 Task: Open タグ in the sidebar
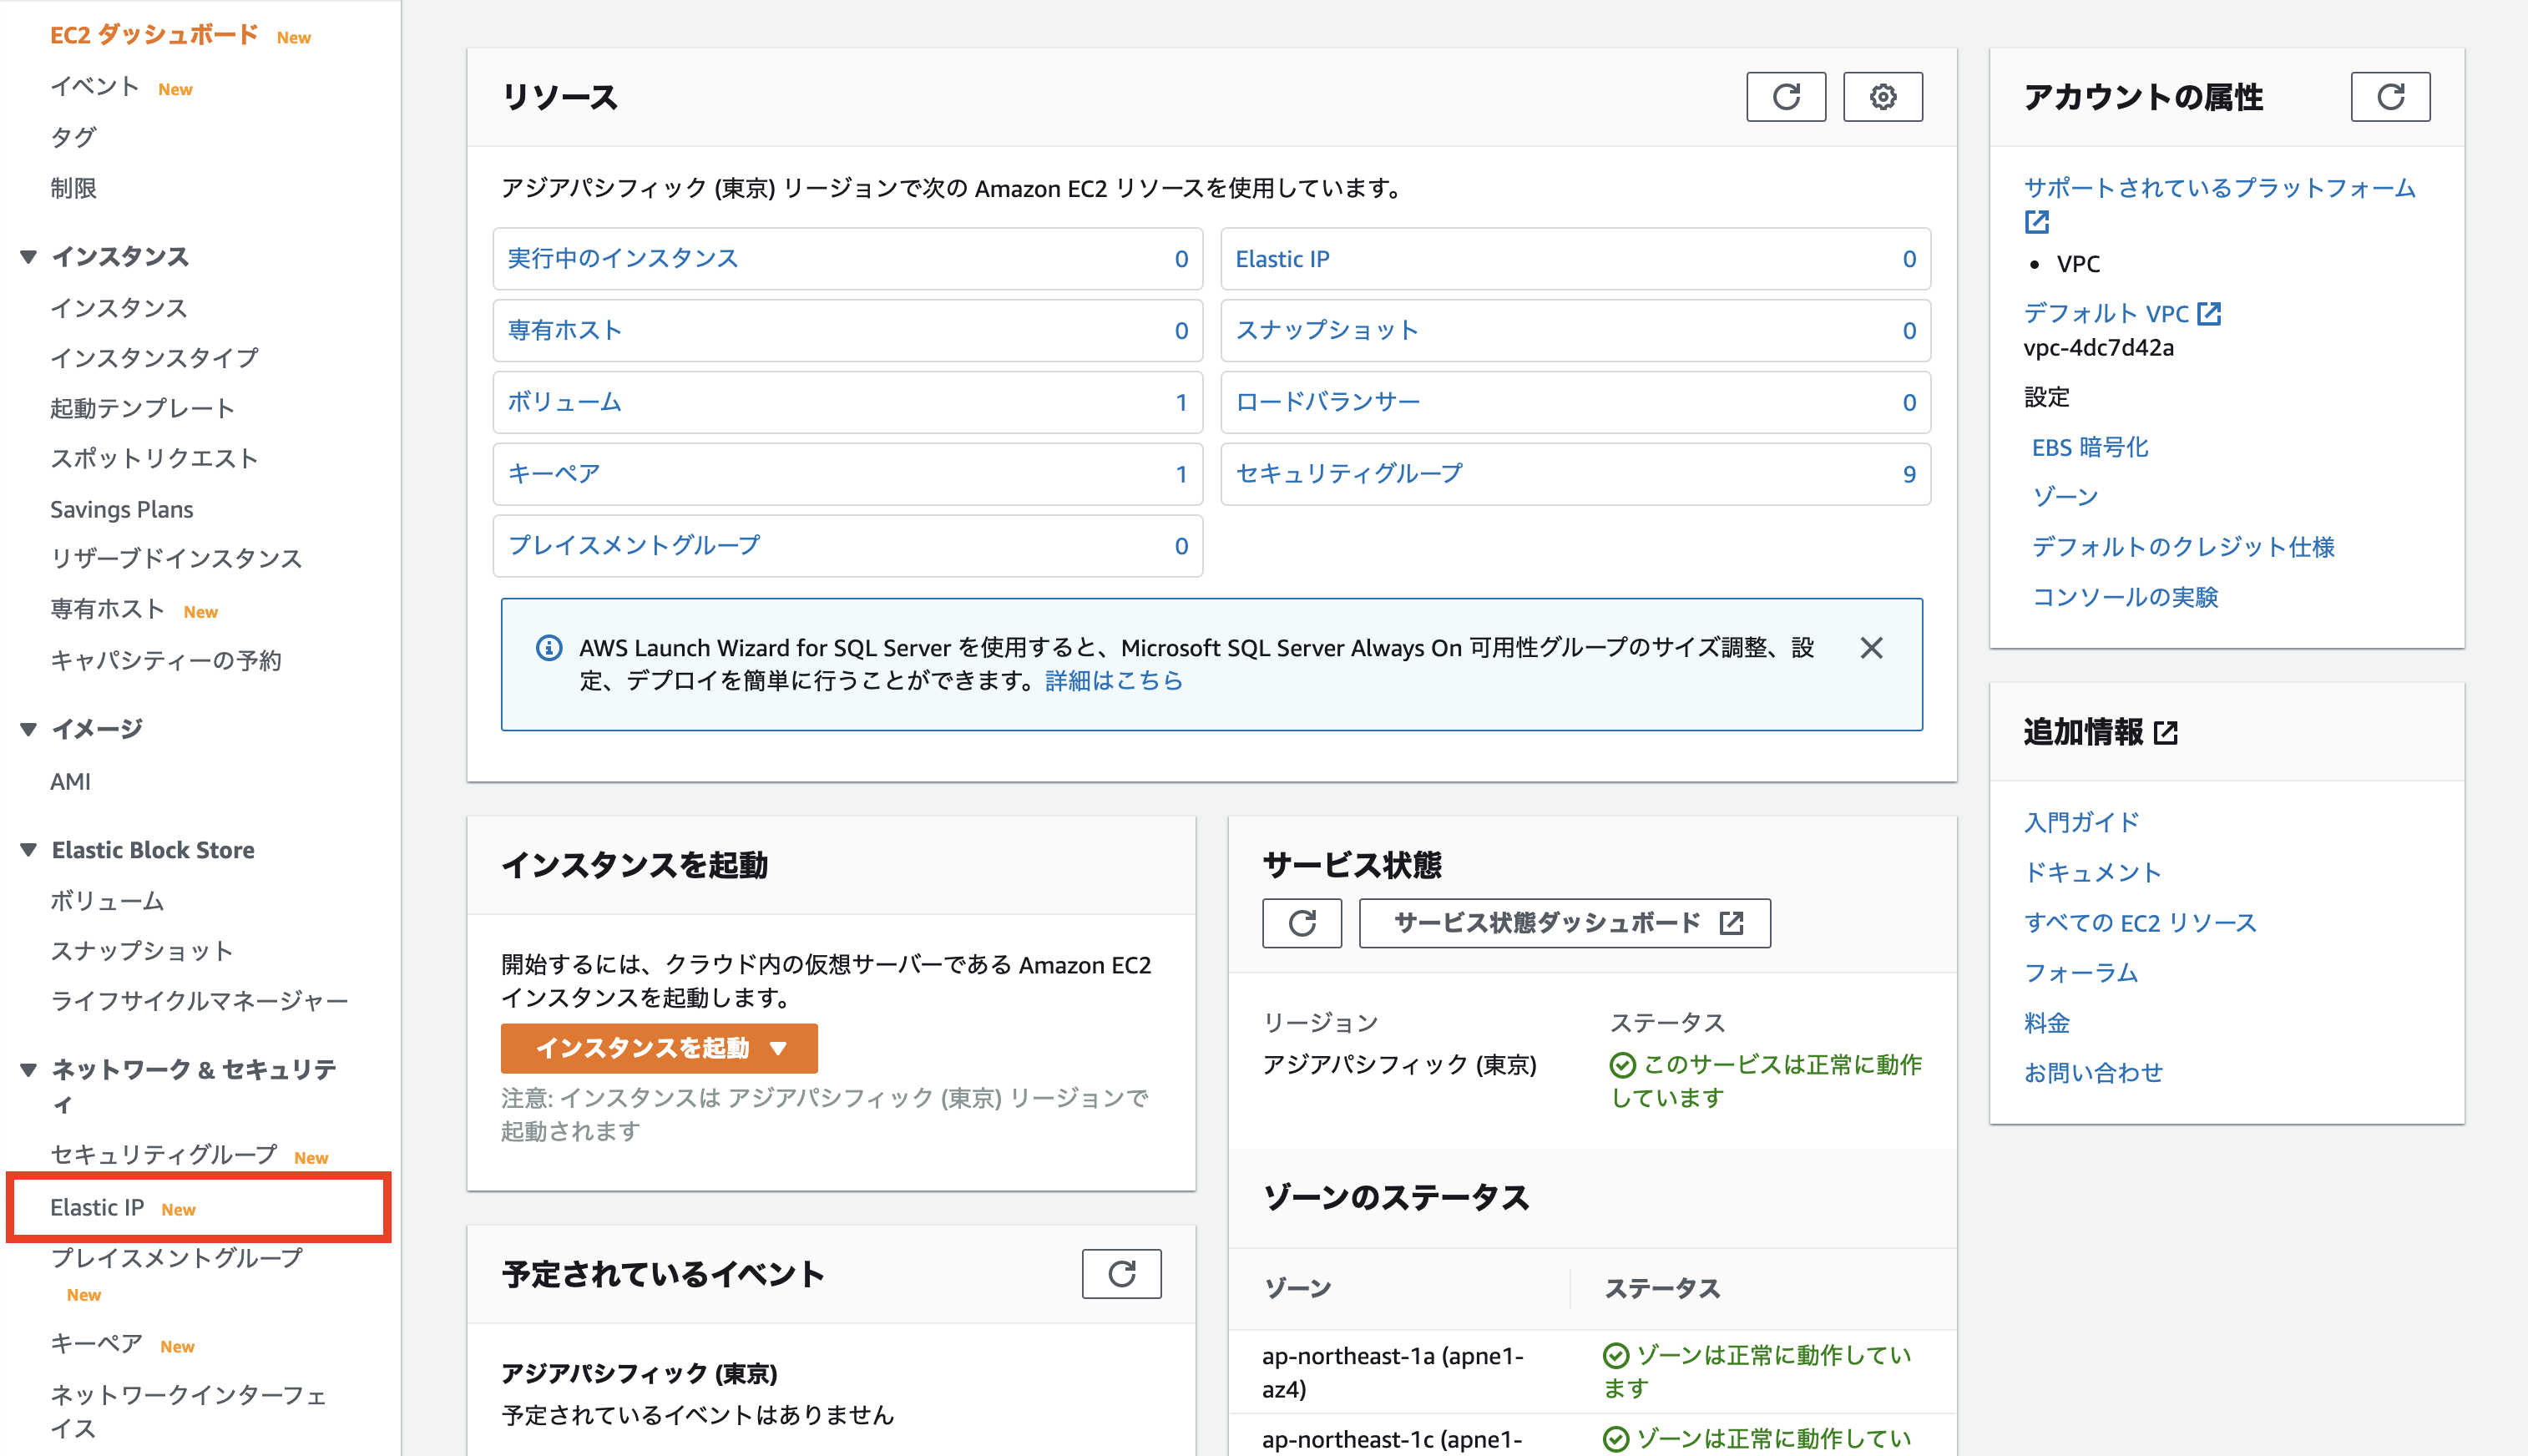click(x=73, y=137)
